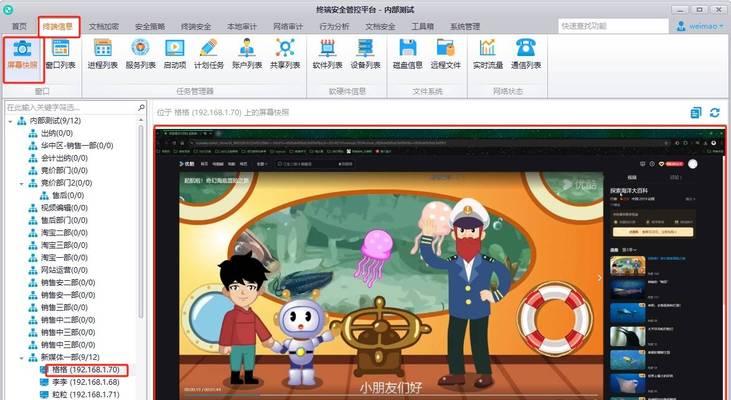
Task: Open the 计划任务 scheduled tasks
Action: pyautogui.click(x=209, y=55)
